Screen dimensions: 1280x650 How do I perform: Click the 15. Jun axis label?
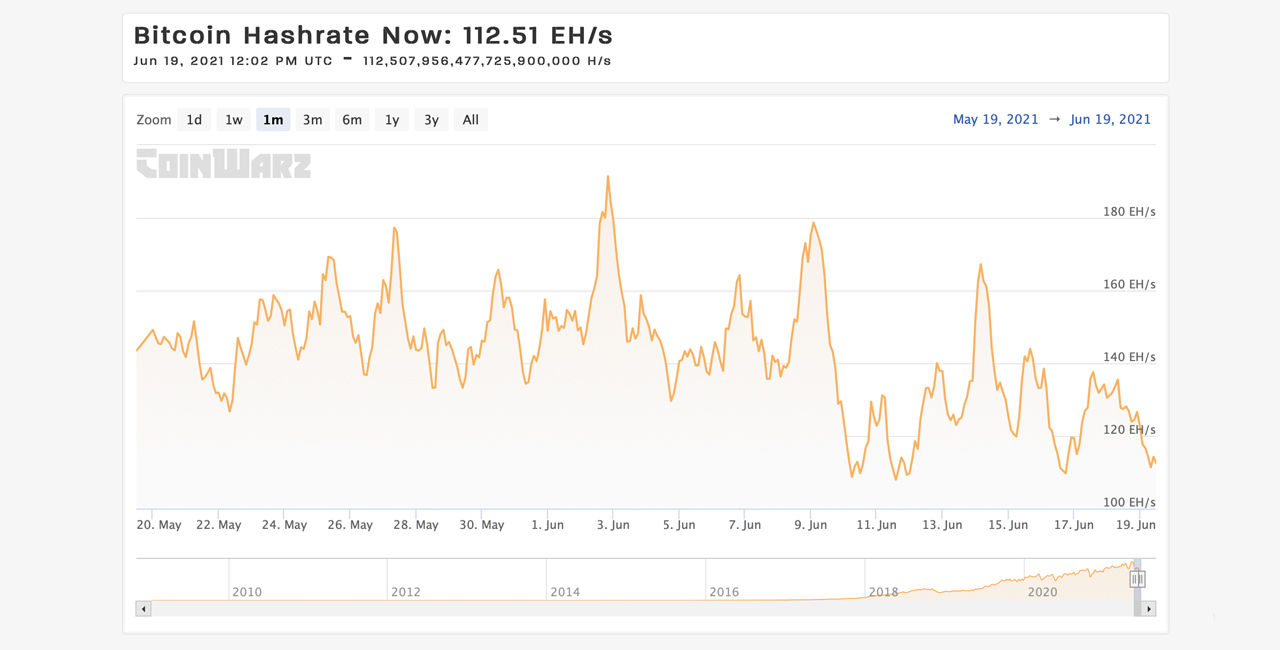coord(1008,525)
